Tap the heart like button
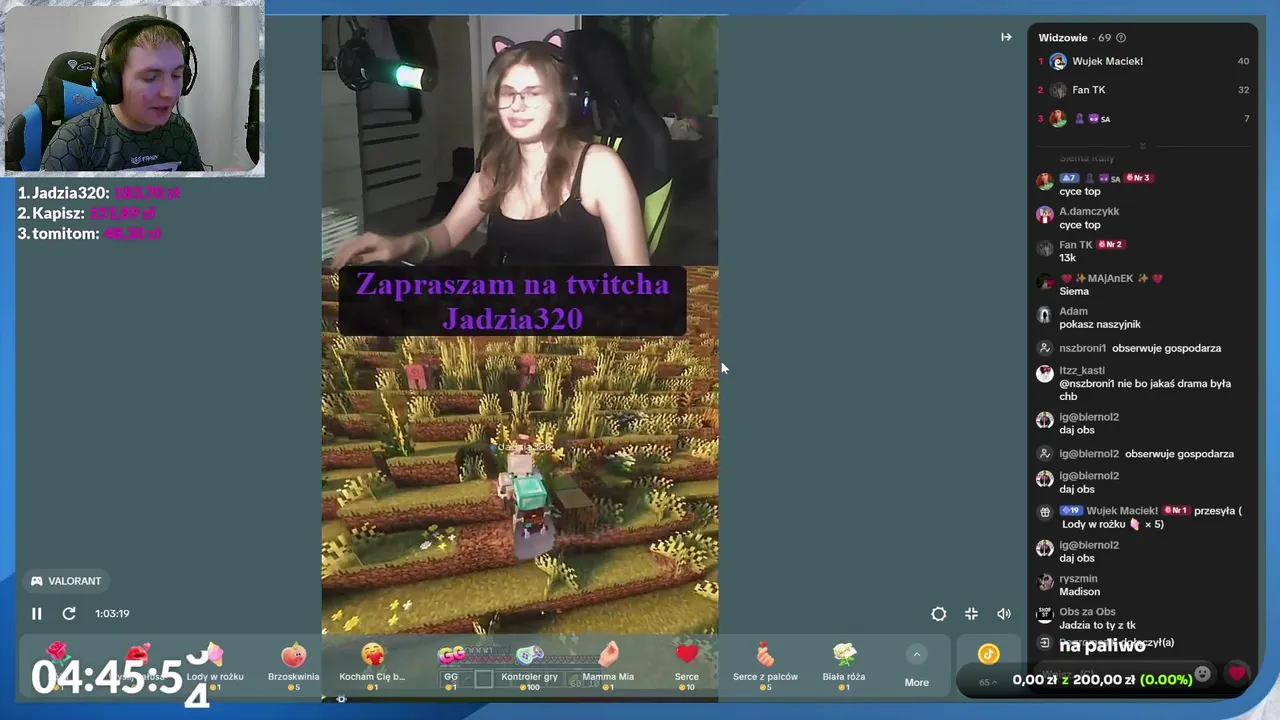The height and width of the screenshot is (720, 1280). [x=1237, y=673]
